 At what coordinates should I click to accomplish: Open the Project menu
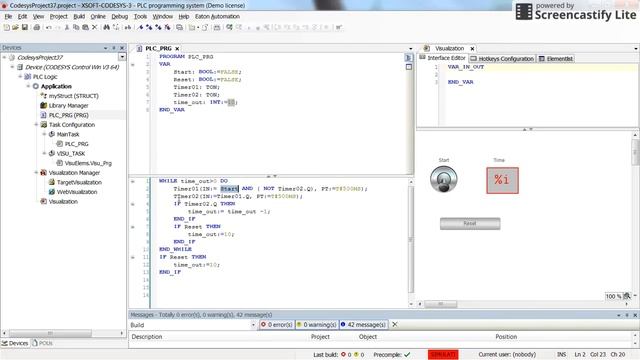click(x=58, y=16)
